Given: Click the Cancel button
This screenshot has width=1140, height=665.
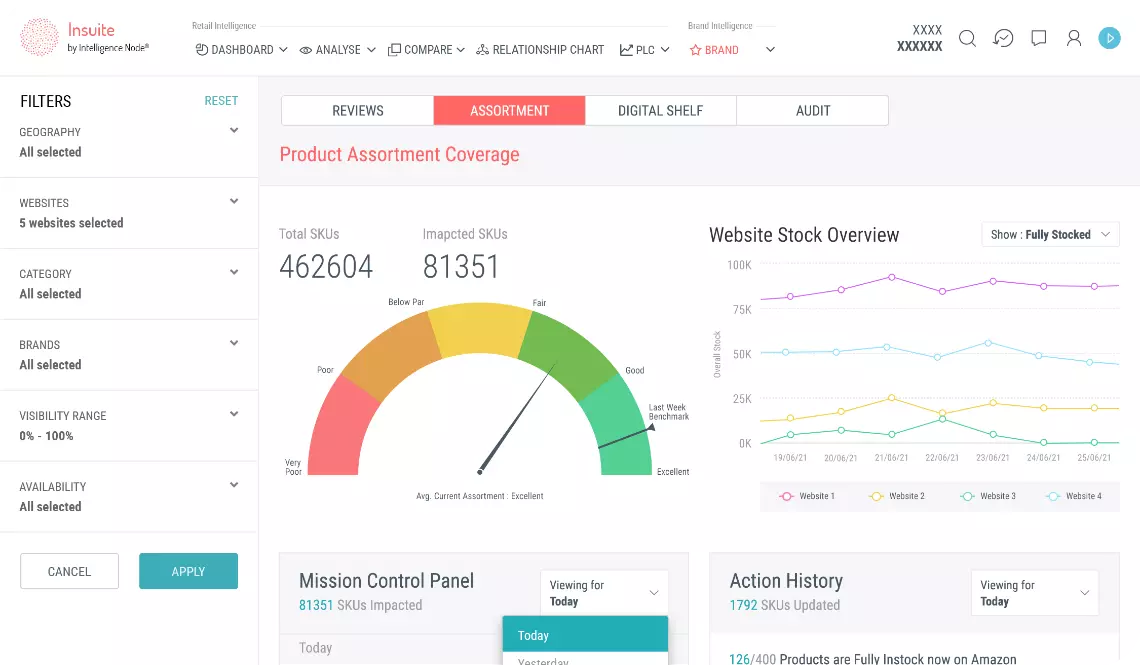Looking at the screenshot, I should coord(69,571).
